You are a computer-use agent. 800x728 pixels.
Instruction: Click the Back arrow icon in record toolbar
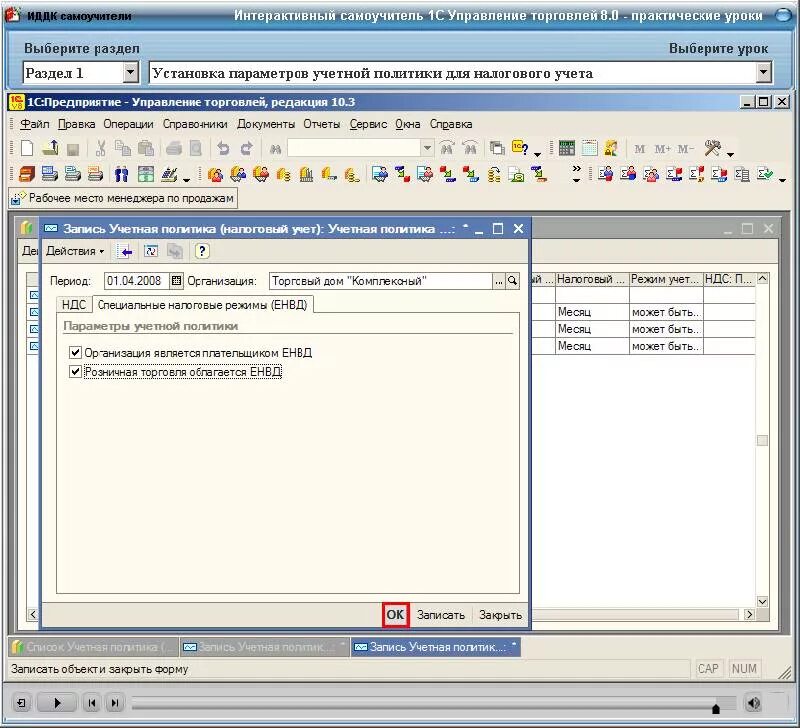point(124,251)
